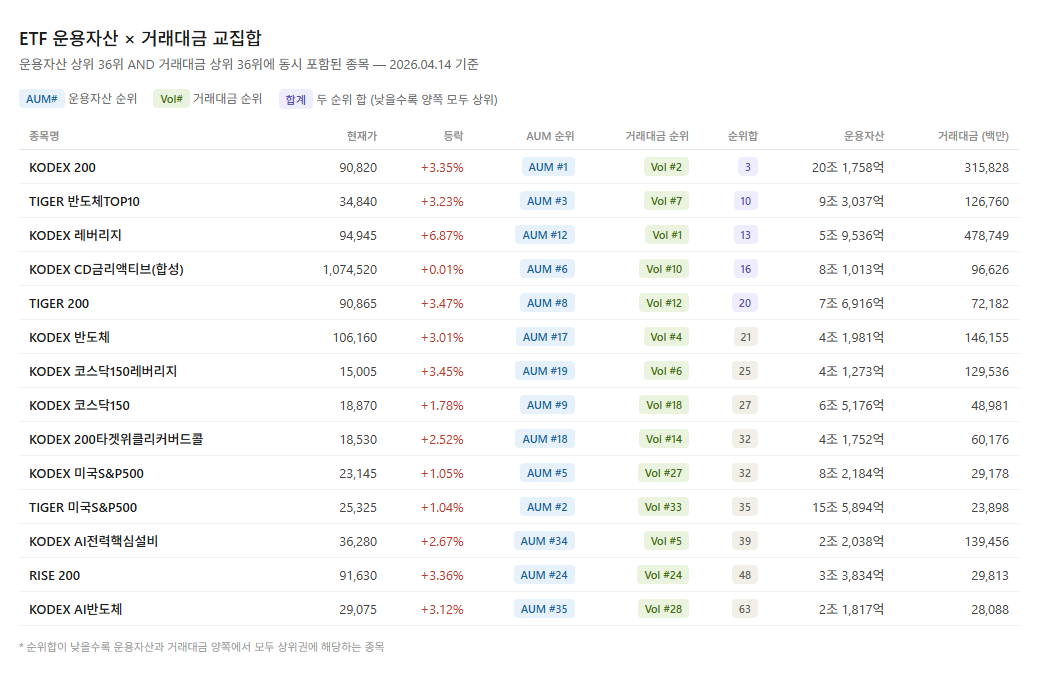Click the 순위합 column header
This screenshot has height=674, width=1048.
tap(742, 136)
